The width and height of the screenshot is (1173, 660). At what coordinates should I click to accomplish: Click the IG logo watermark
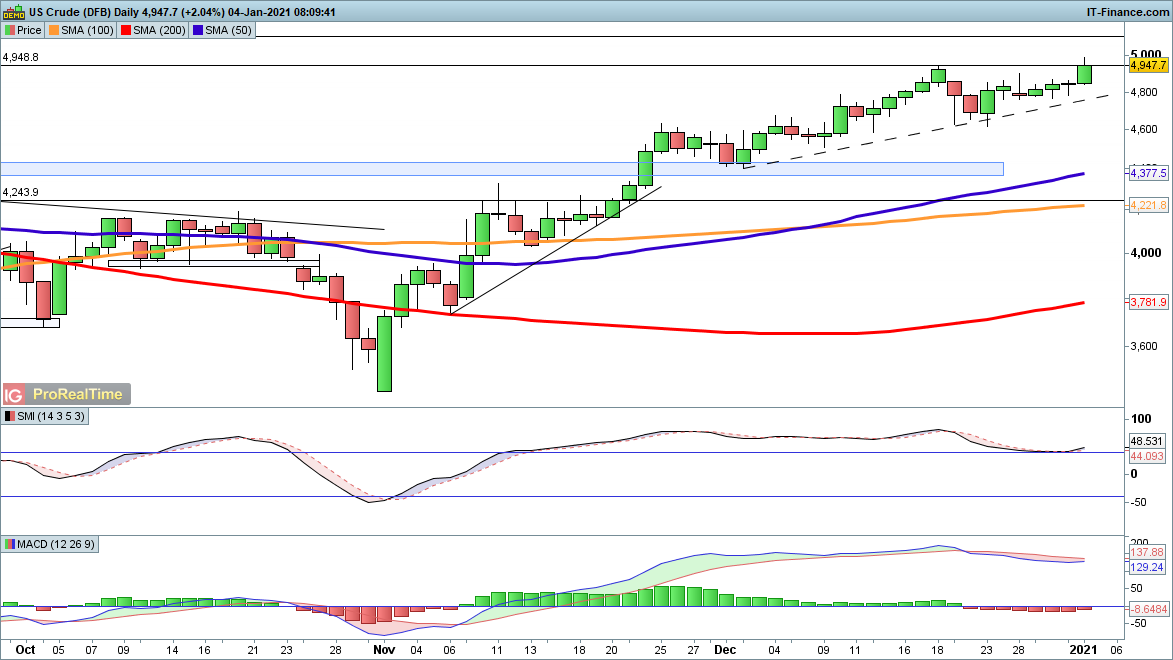pos(14,394)
